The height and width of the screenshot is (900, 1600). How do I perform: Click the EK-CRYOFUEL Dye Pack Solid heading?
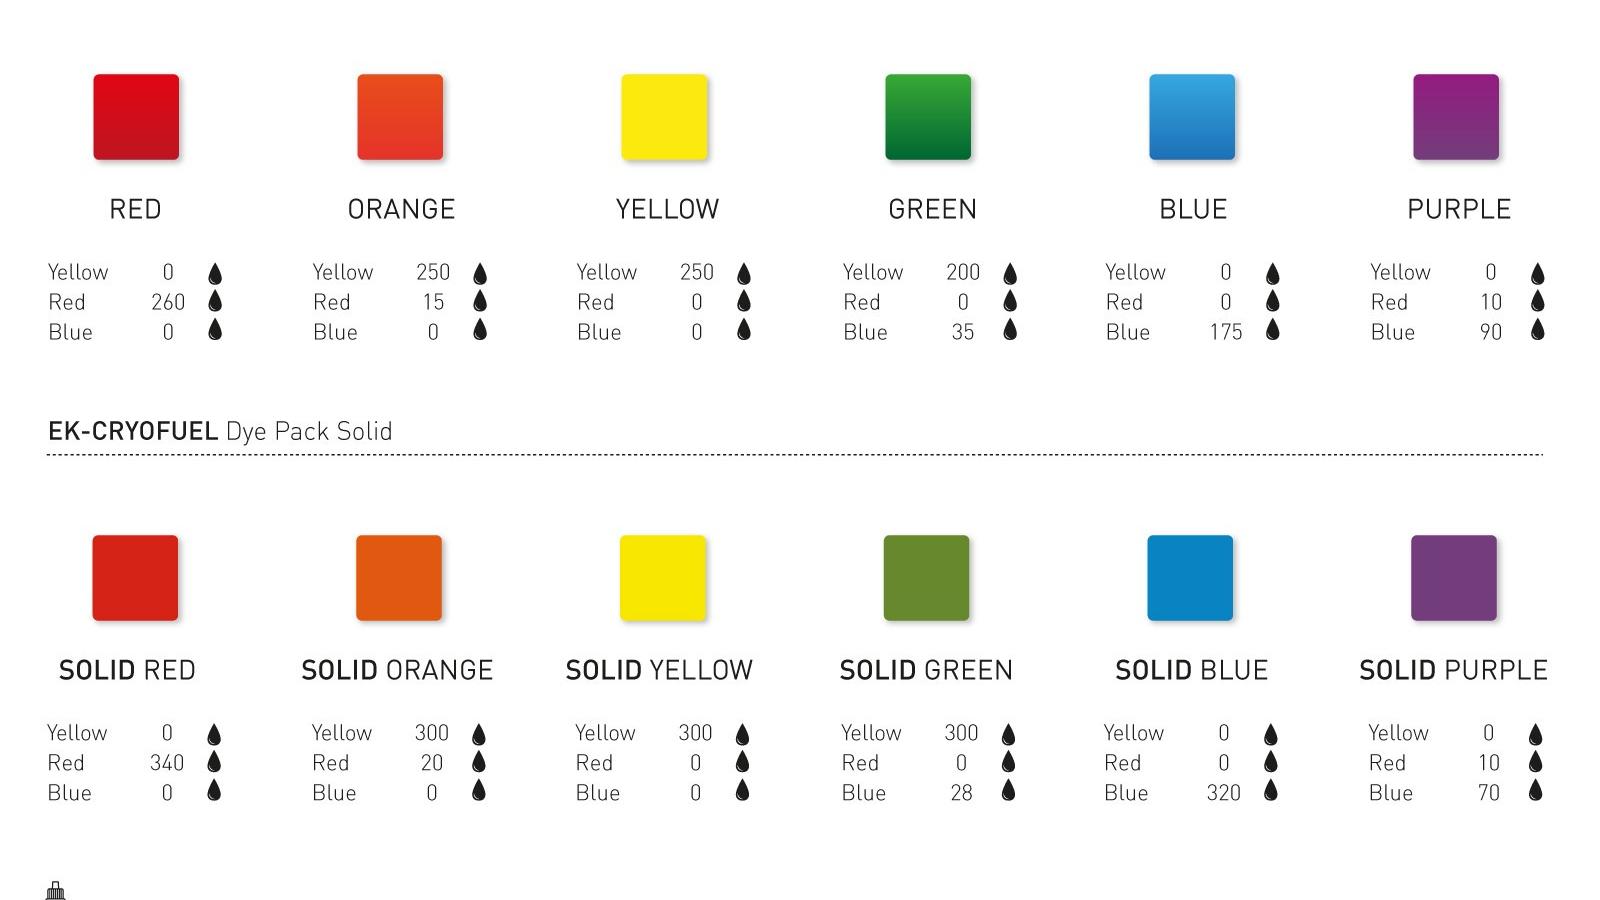point(220,431)
